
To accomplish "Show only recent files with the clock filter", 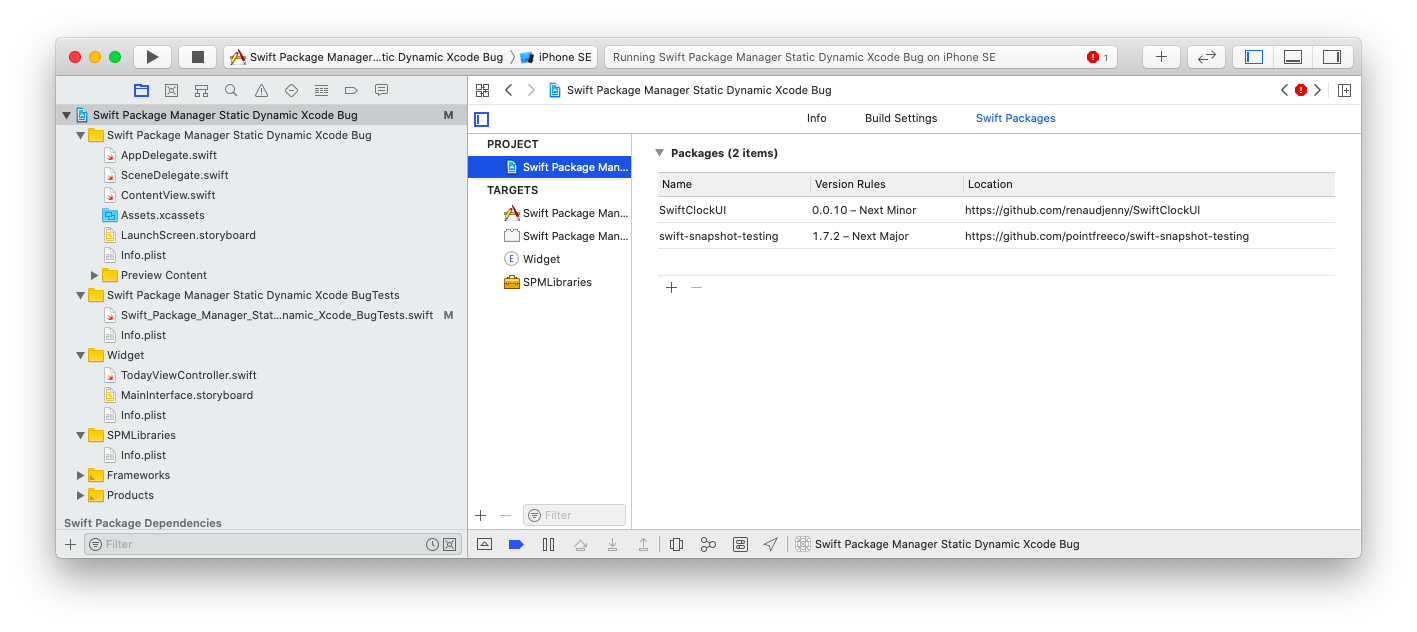I will pyautogui.click(x=432, y=544).
